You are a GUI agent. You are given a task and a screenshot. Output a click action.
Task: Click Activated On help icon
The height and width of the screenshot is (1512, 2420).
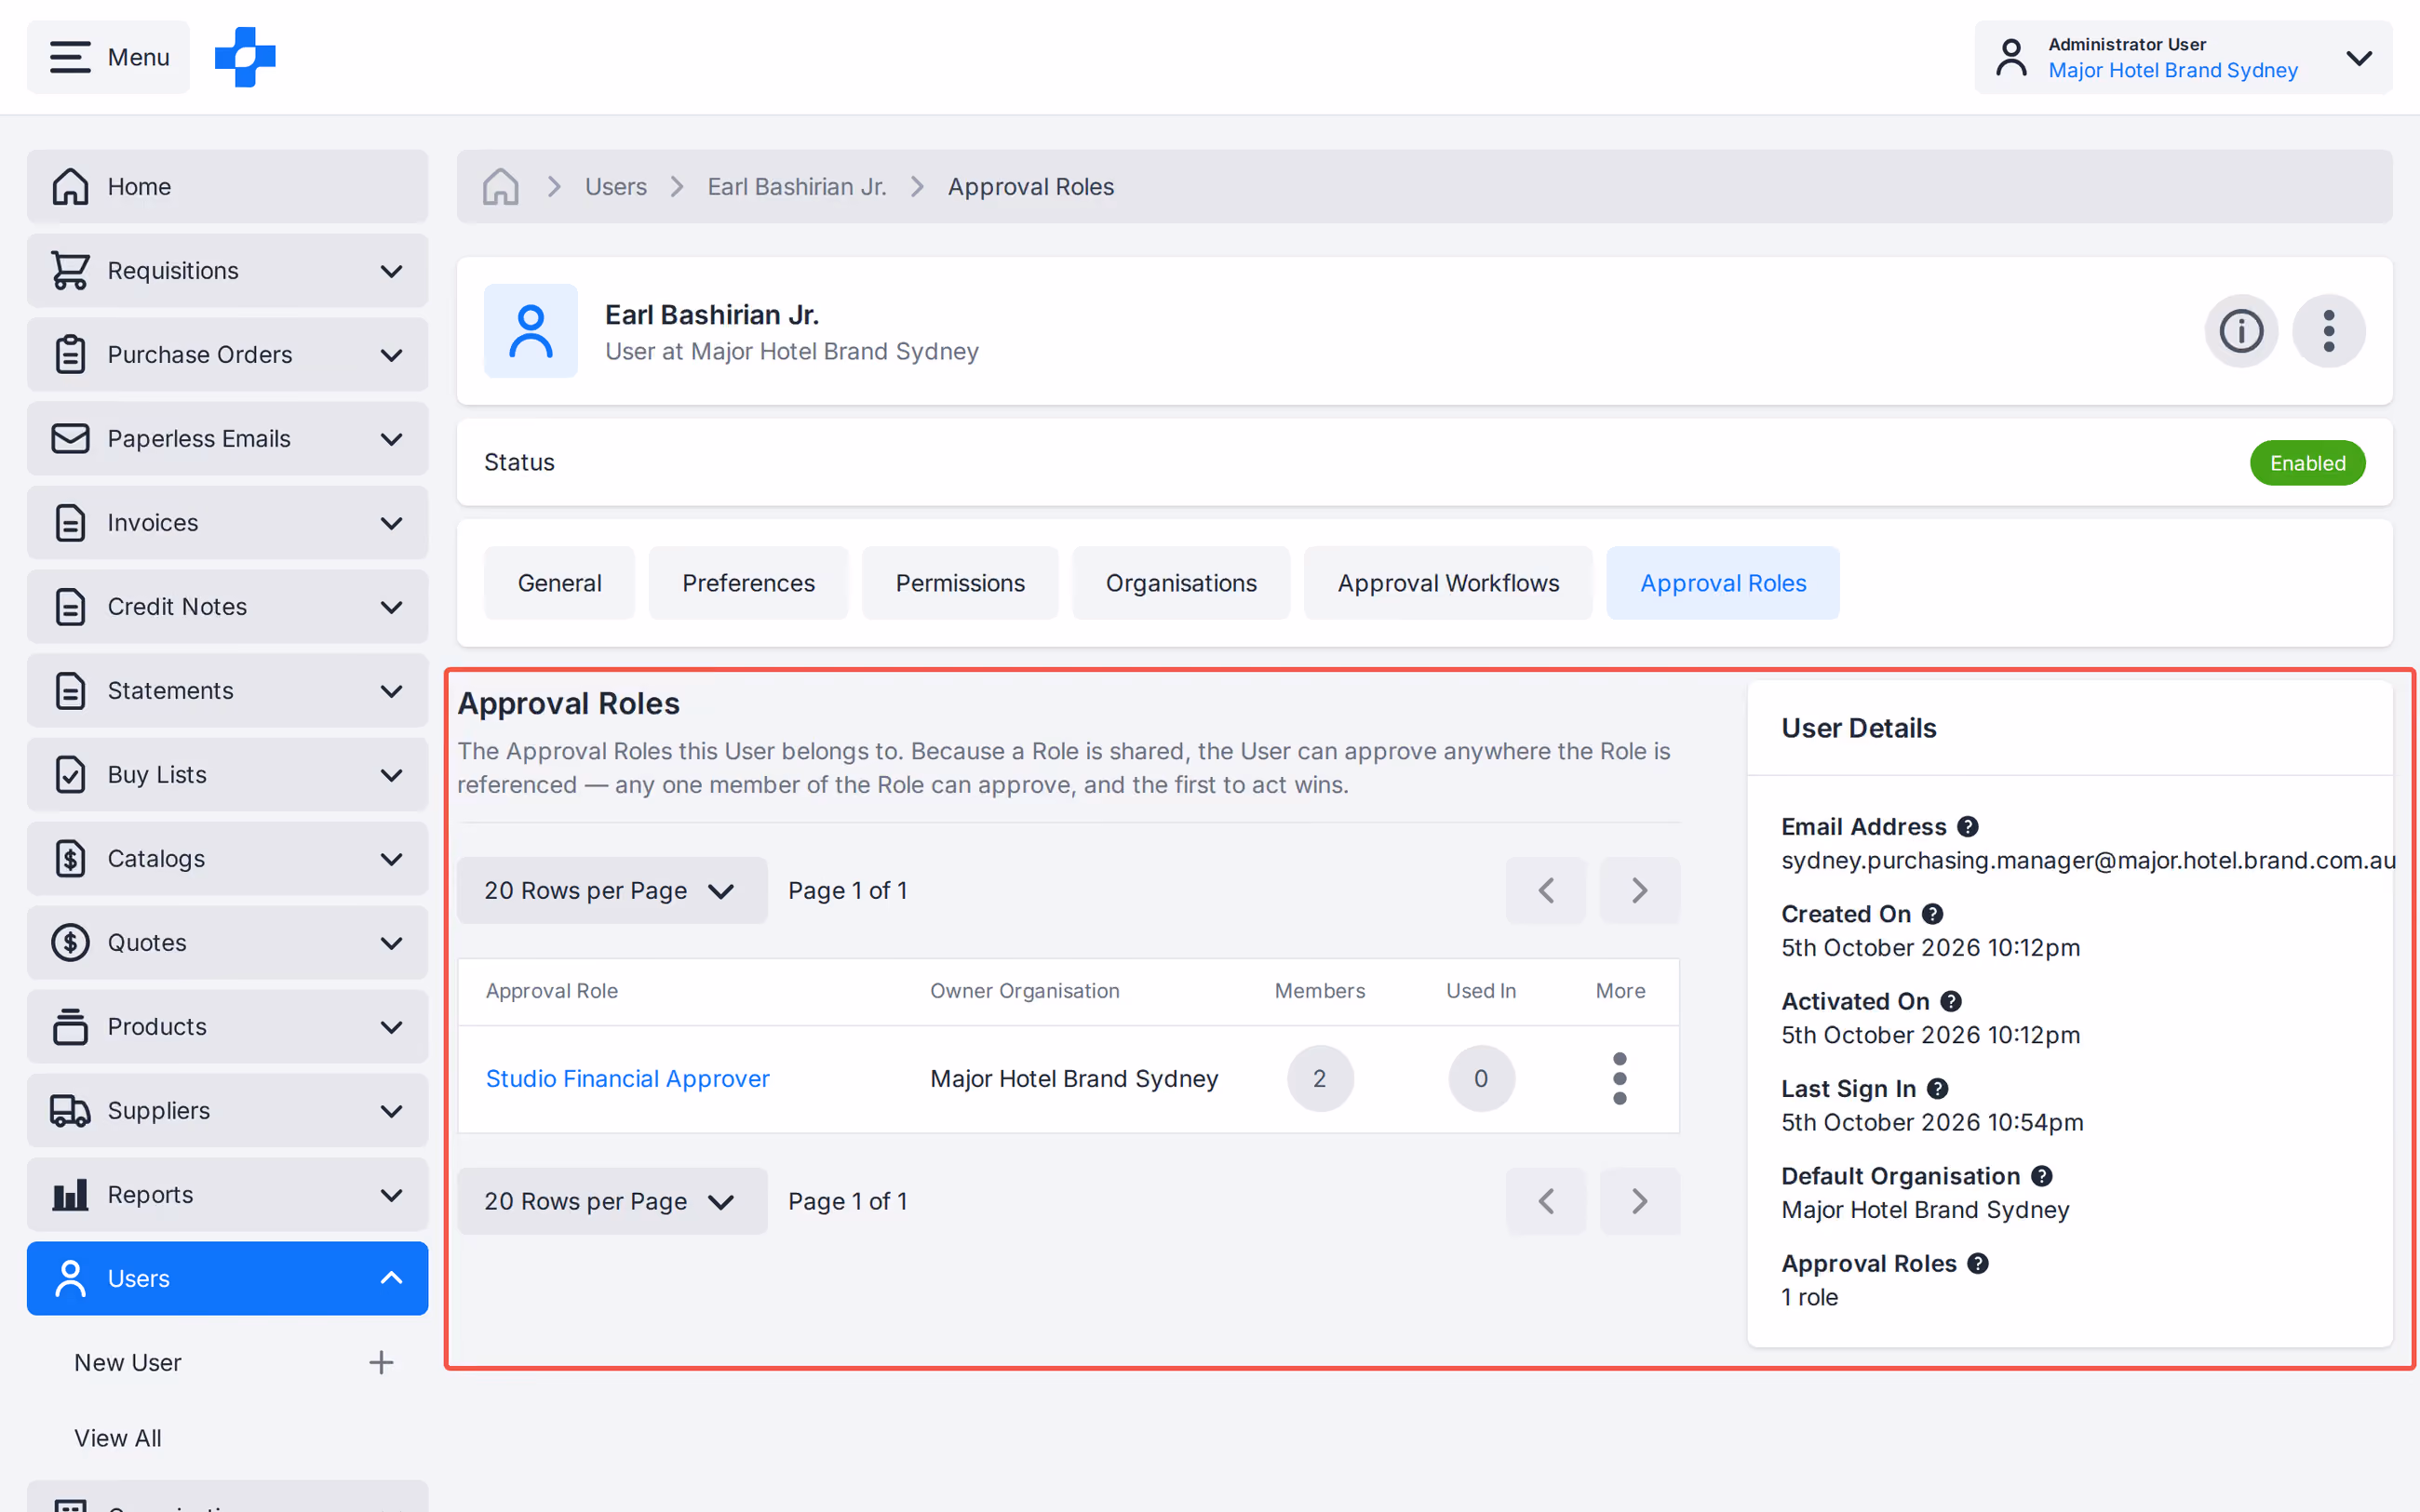point(1951,1001)
